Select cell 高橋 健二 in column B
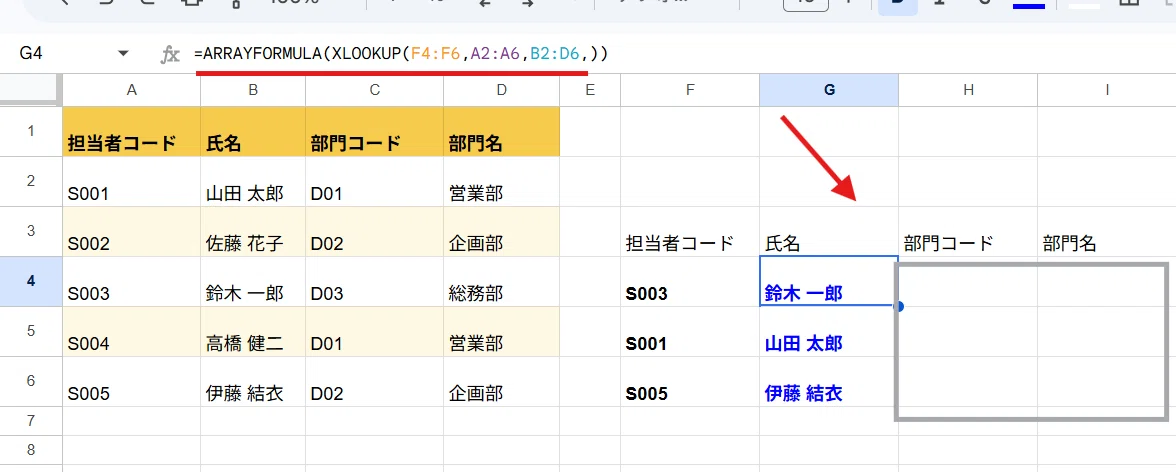Screen dimensions: 1176x472 click(253, 332)
